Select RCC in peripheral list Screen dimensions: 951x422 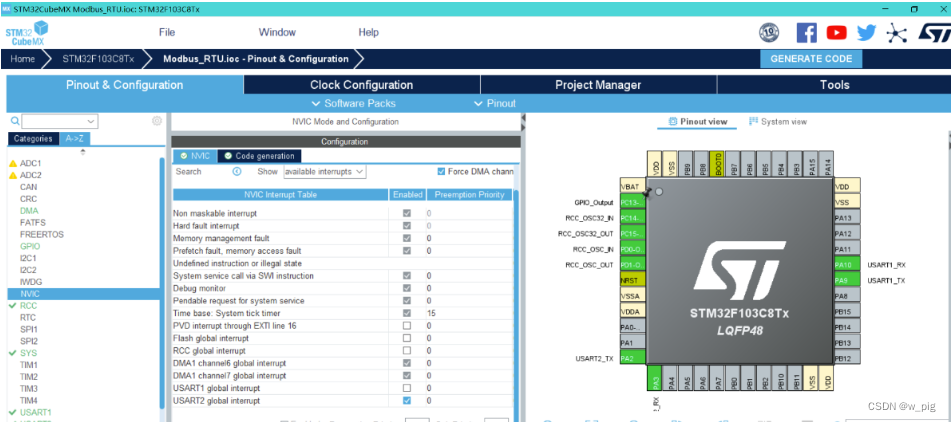click(29, 306)
